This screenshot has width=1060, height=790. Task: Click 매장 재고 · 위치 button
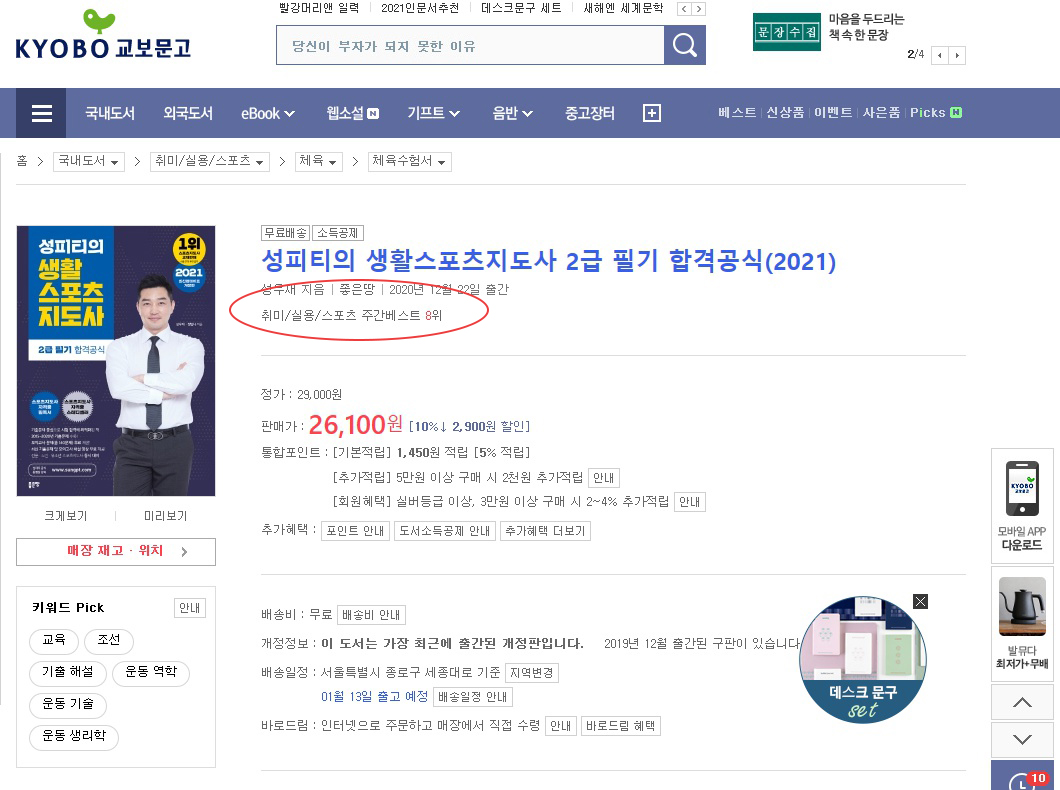pos(116,551)
